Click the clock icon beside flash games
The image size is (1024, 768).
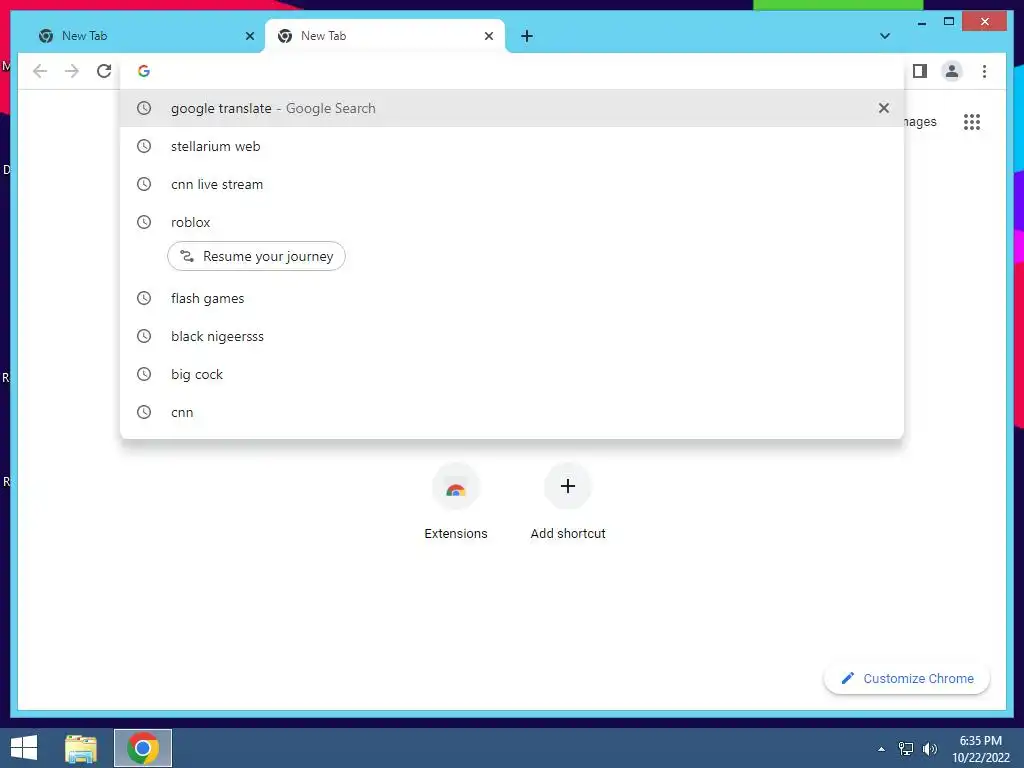(144, 298)
